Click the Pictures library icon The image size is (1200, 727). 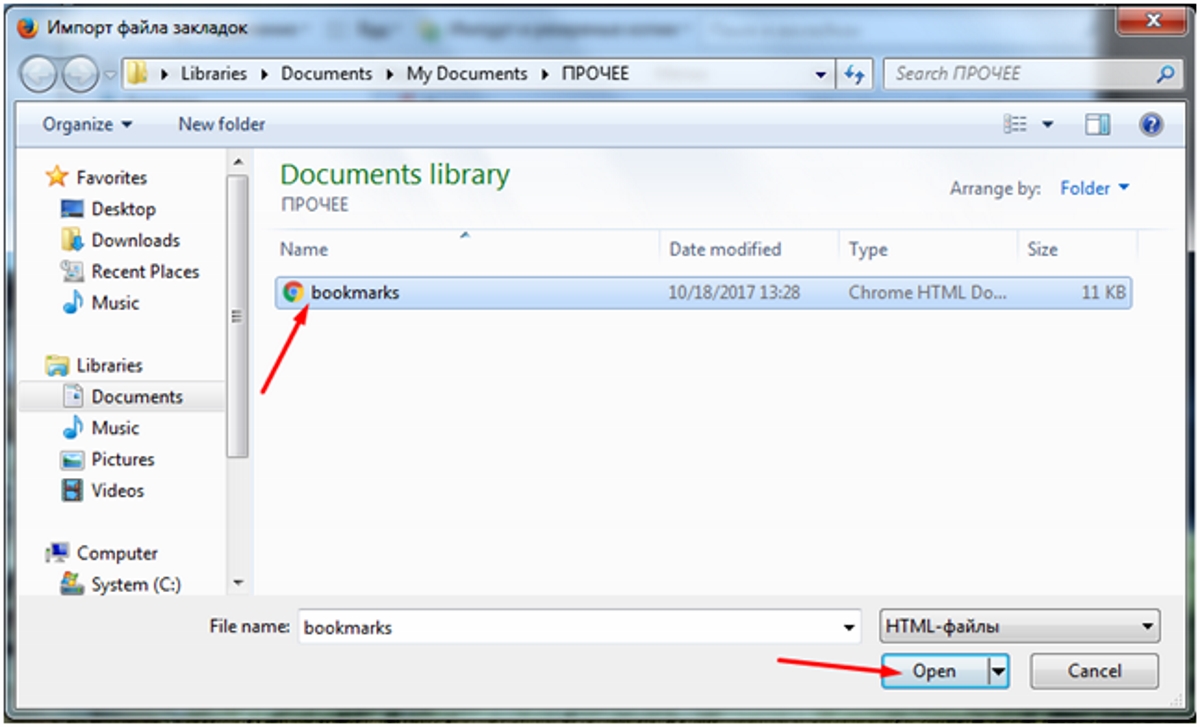click(x=72, y=459)
